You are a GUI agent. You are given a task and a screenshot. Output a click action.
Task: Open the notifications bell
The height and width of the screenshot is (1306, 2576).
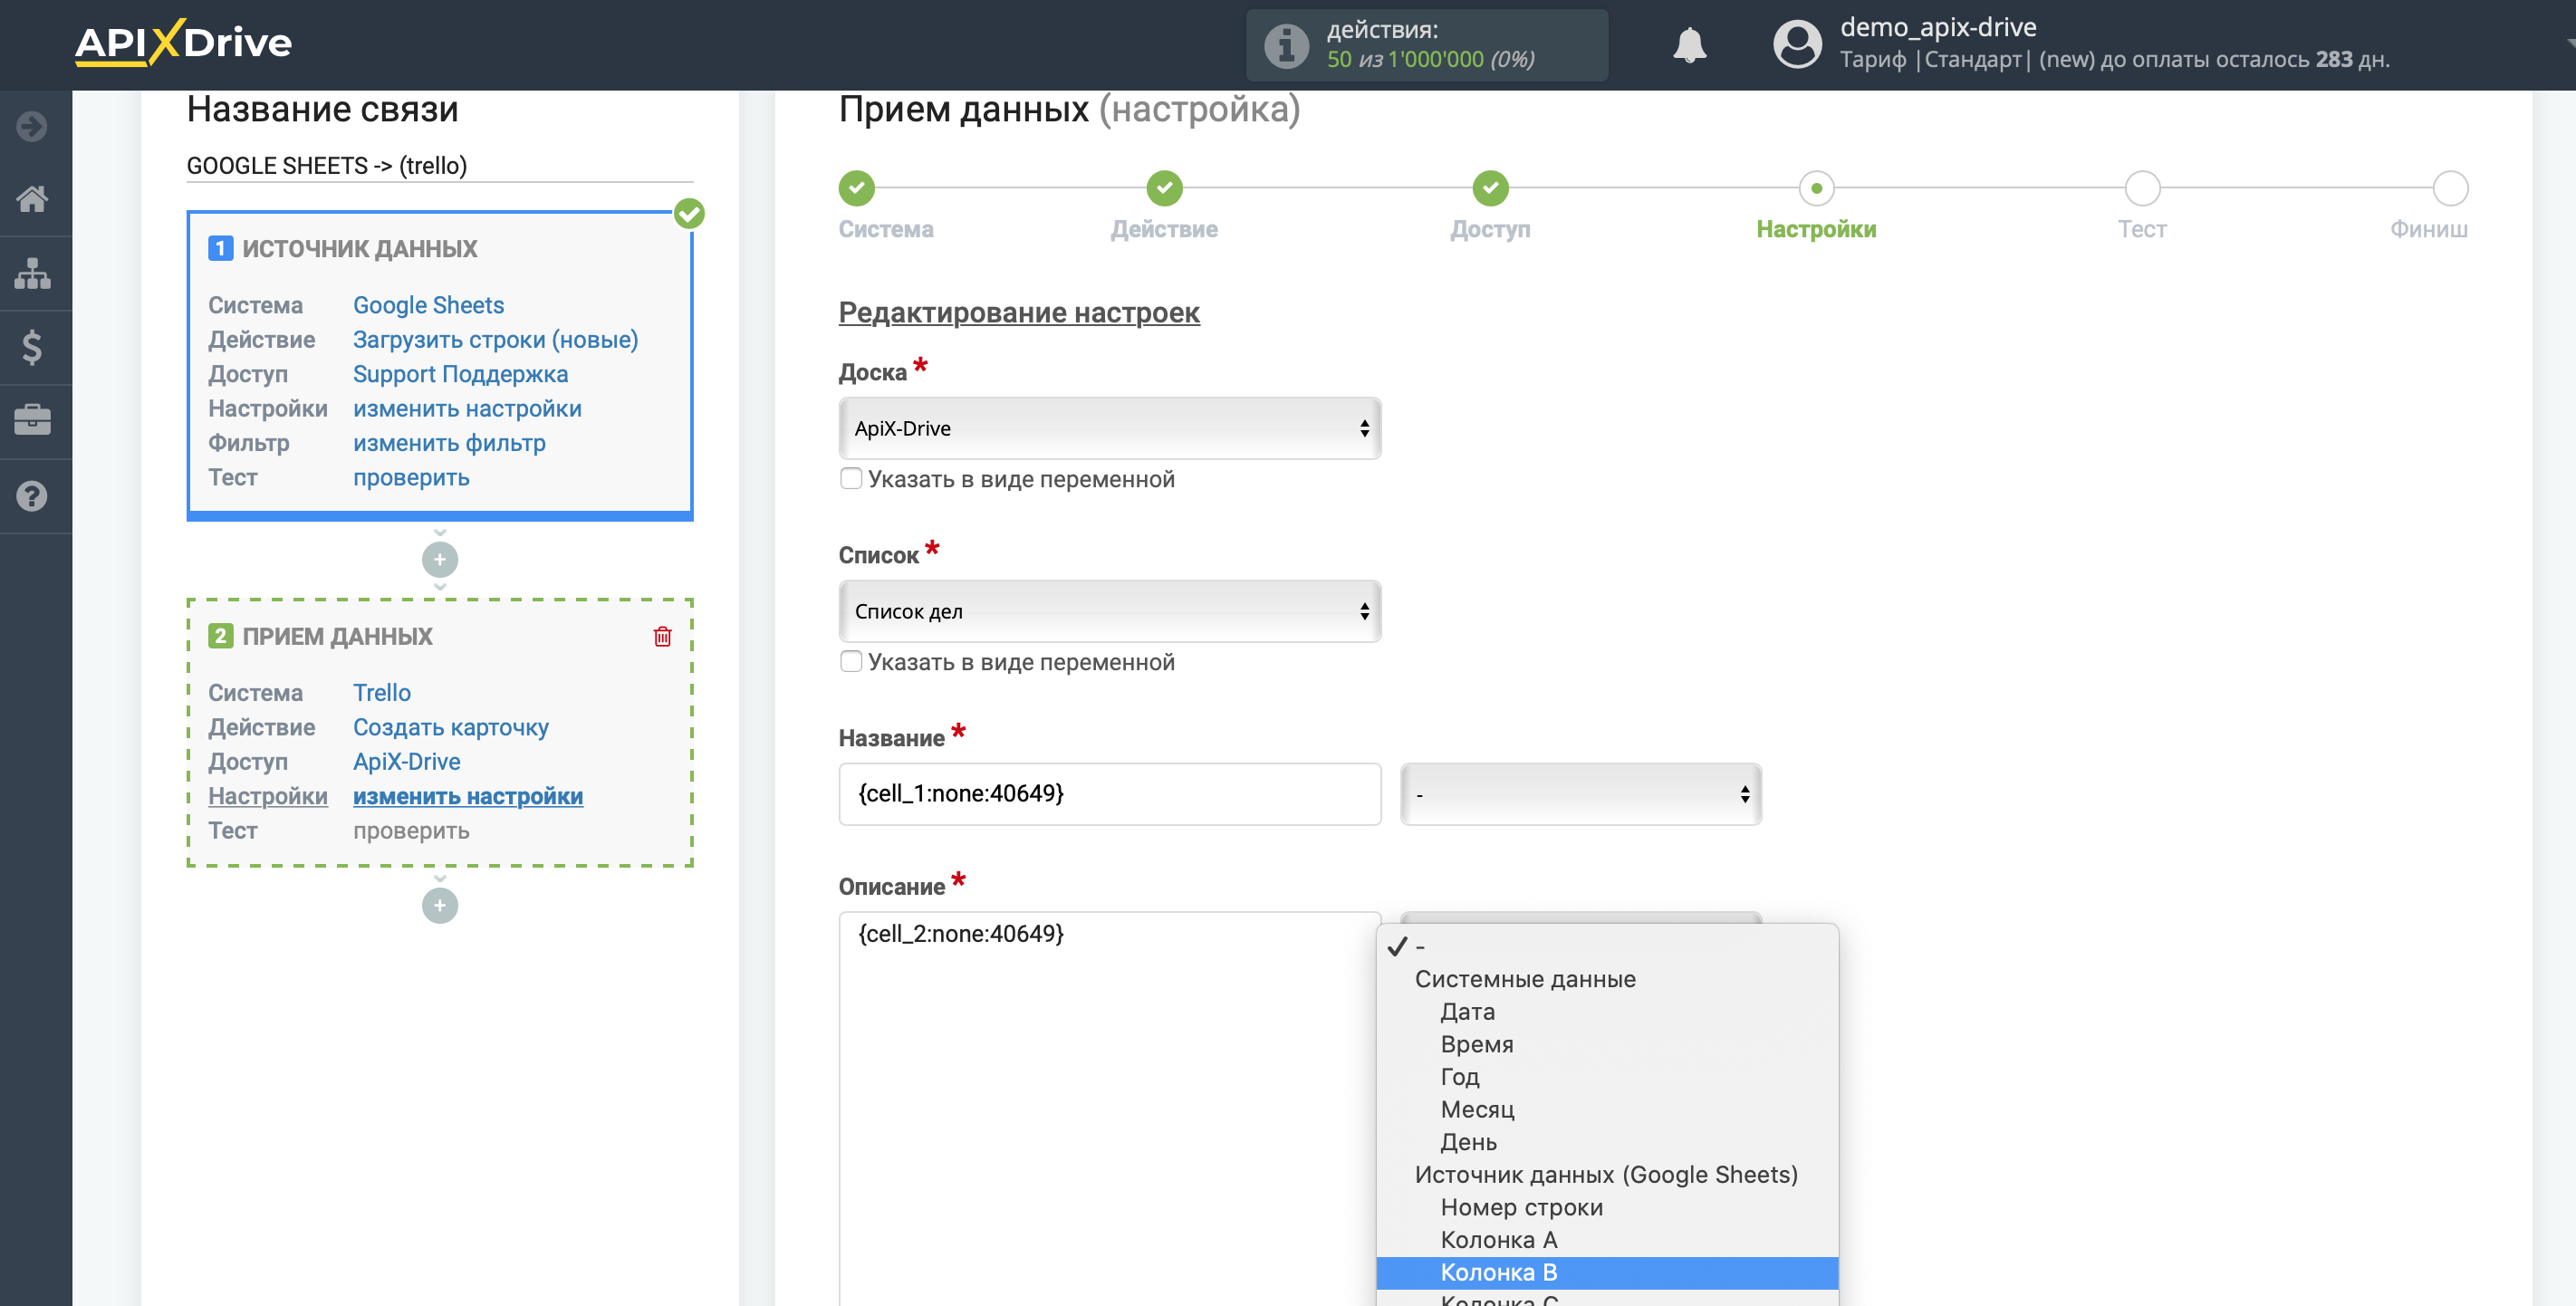click(1689, 45)
